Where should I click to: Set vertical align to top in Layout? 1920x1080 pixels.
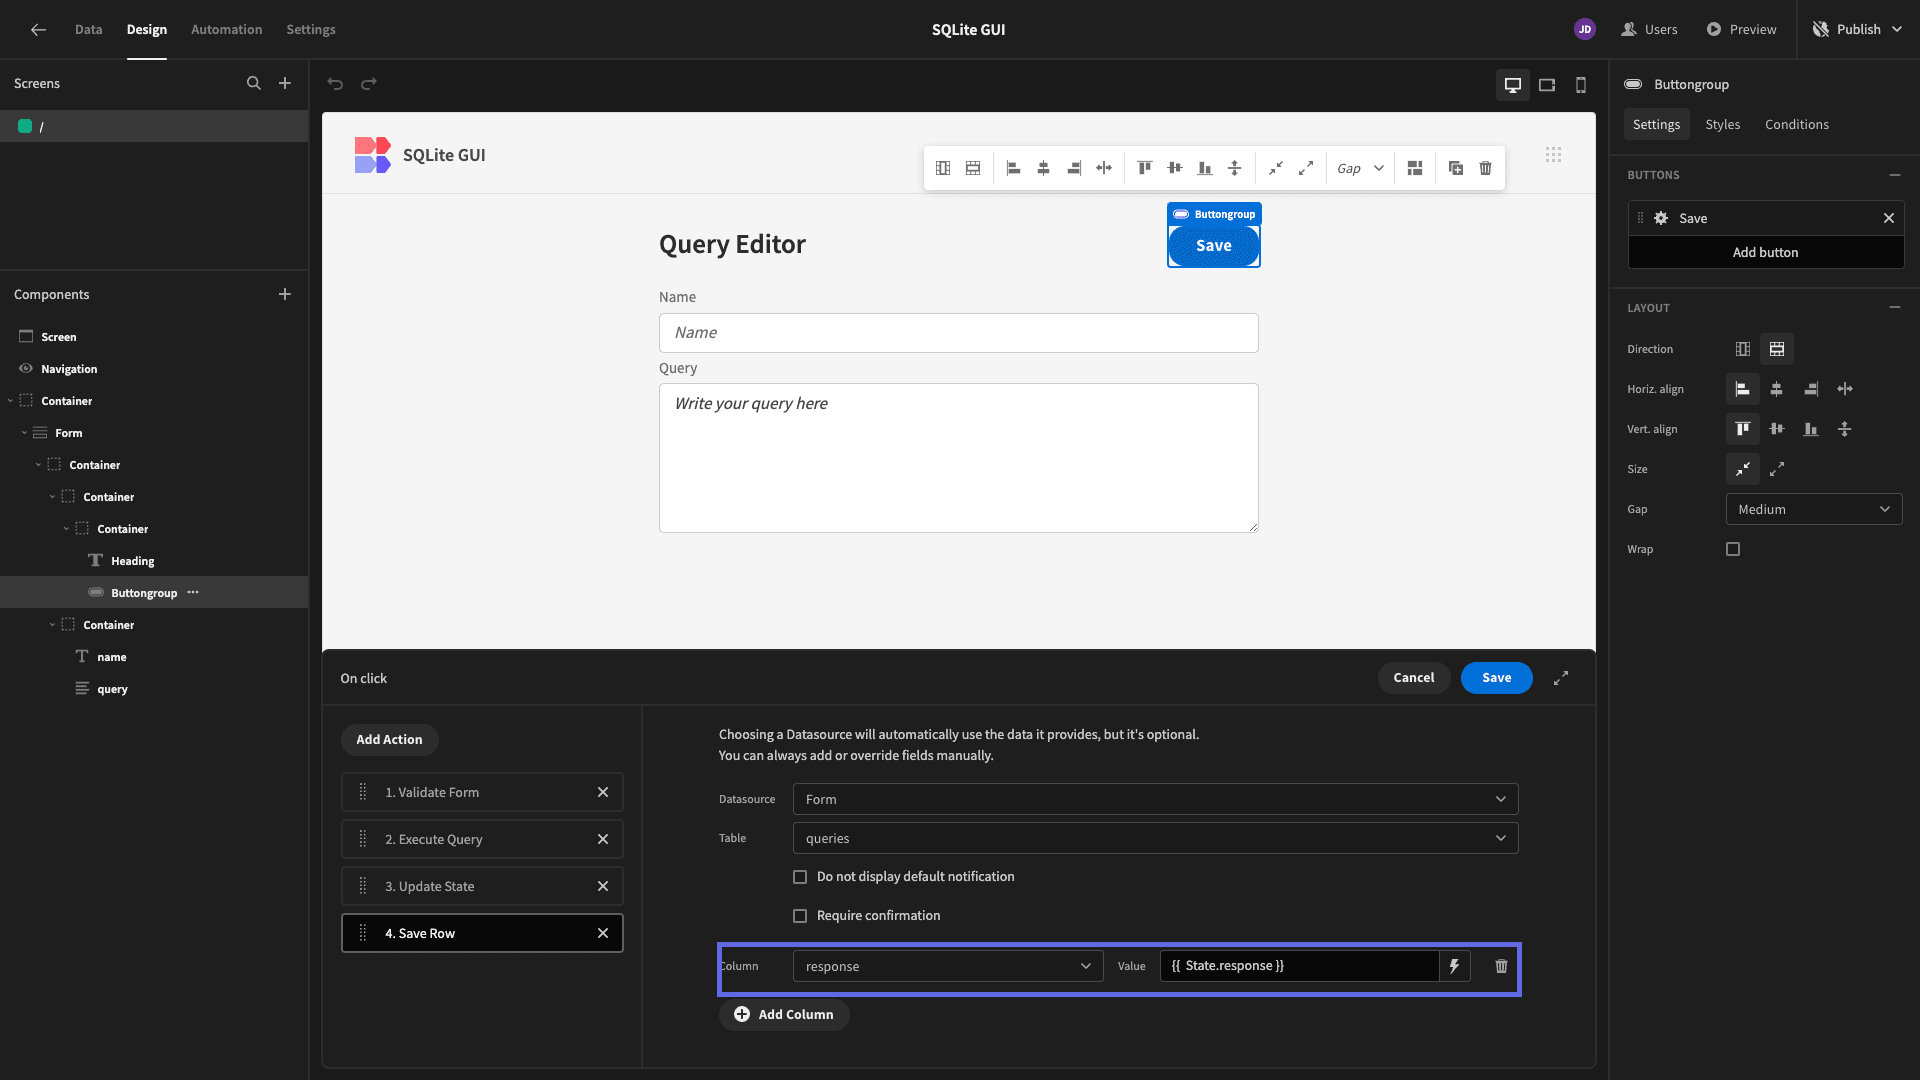(x=1743, y=429)
